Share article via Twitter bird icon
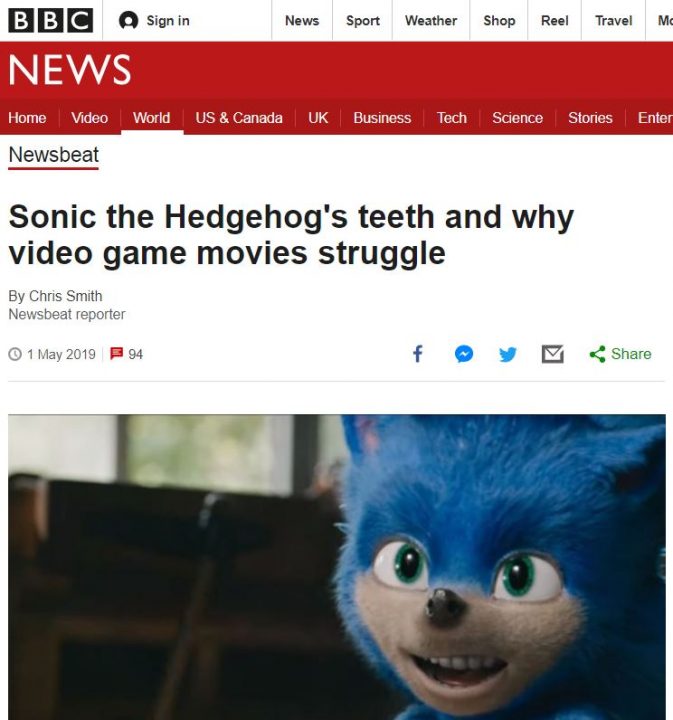The width and height of the screenshot is (673, 720). pyautogui.click(x=508, y=354)
